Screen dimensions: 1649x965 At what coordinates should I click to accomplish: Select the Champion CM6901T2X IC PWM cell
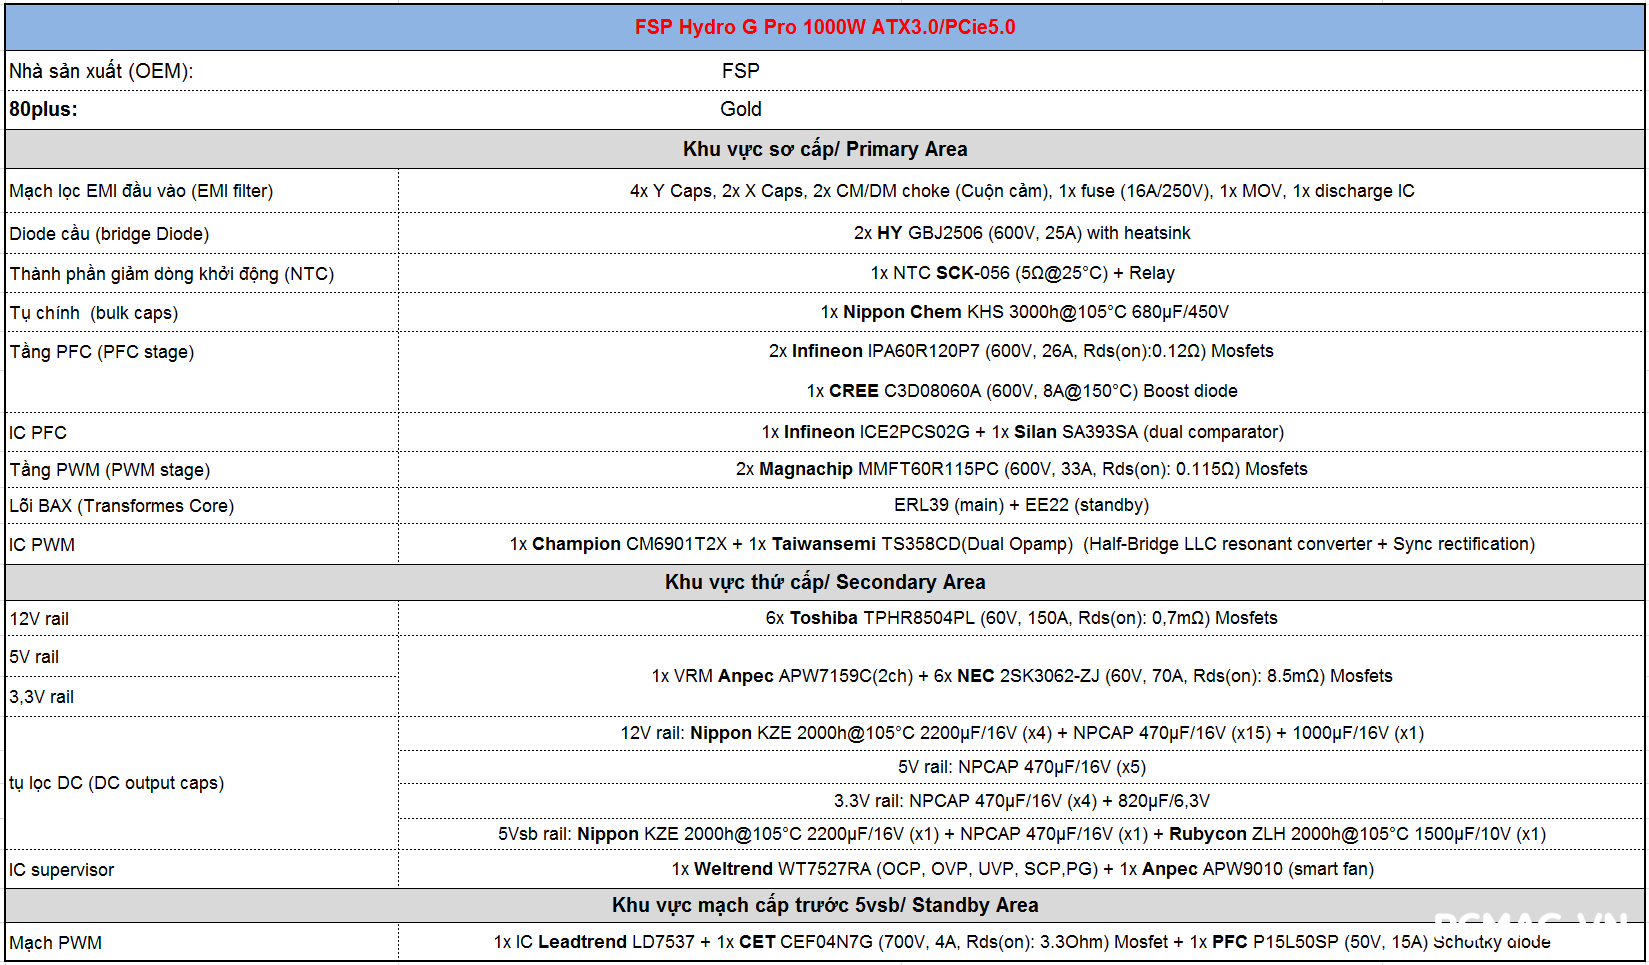pyautogui.click(x=1021, y=544)
